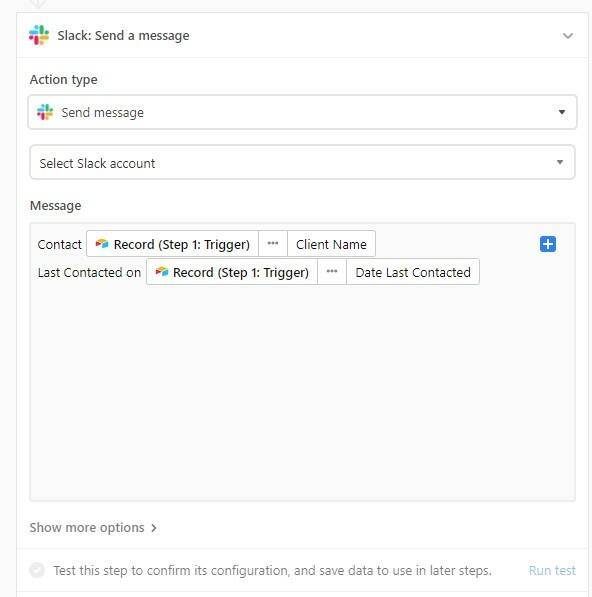Open ellipsis of the Client Name token
Screen dimensions: 592x597
(x=273, y=244)
